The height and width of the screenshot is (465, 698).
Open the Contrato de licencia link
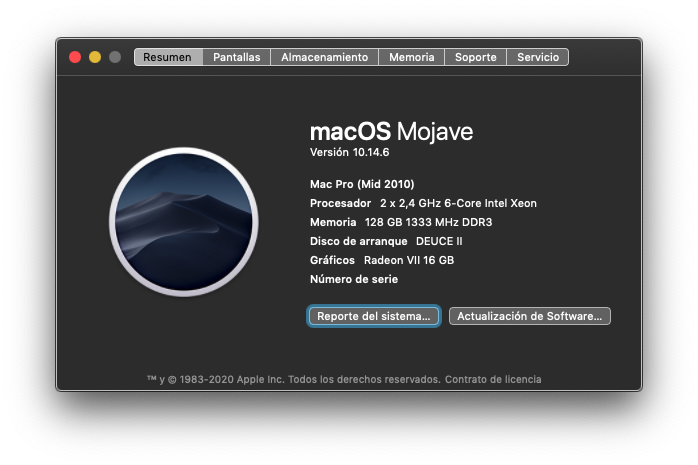click(x=493, y=380)
